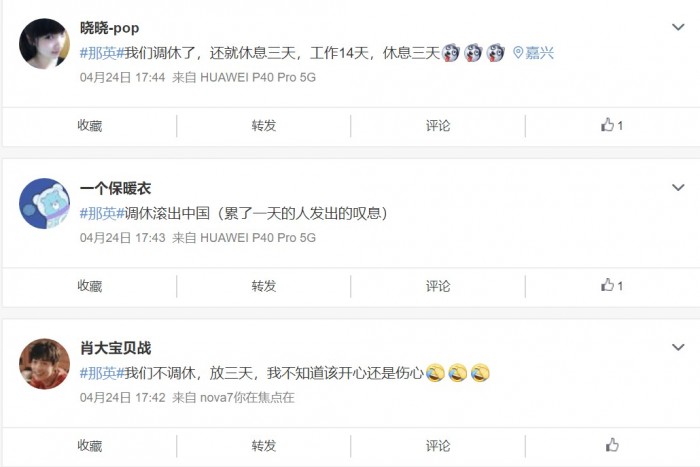Viewport: 700px width, 467px height.
Task: Open 肖大宝贝战's profile avatar
Action: click(44, 363)
